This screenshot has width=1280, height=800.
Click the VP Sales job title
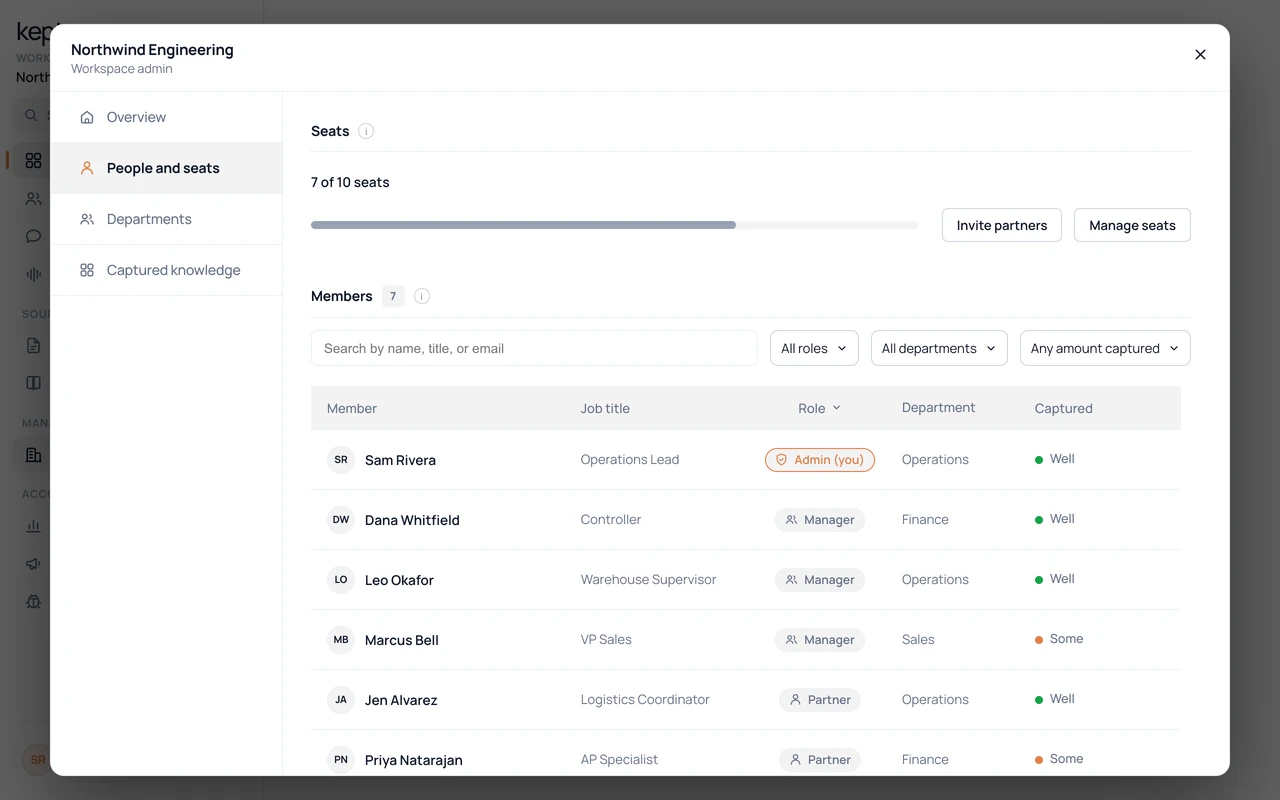(606, 639)
